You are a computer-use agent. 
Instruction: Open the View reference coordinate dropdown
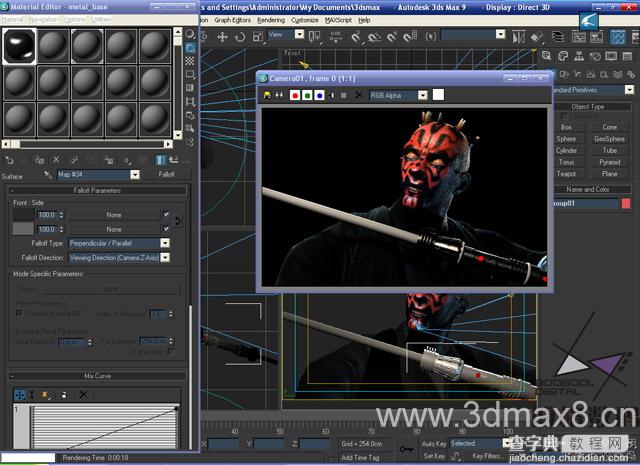[300, 34]
